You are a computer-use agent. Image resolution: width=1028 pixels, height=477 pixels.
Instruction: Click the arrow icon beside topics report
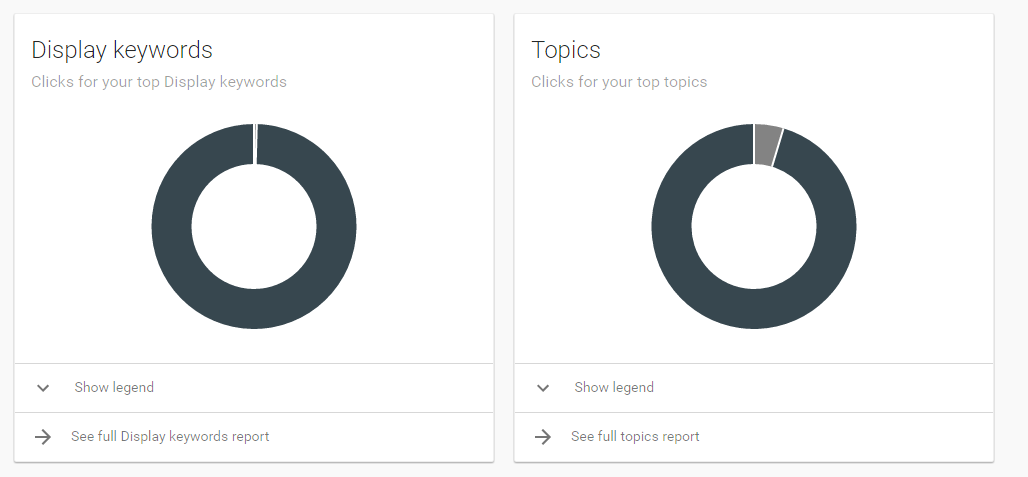(543, 437)
